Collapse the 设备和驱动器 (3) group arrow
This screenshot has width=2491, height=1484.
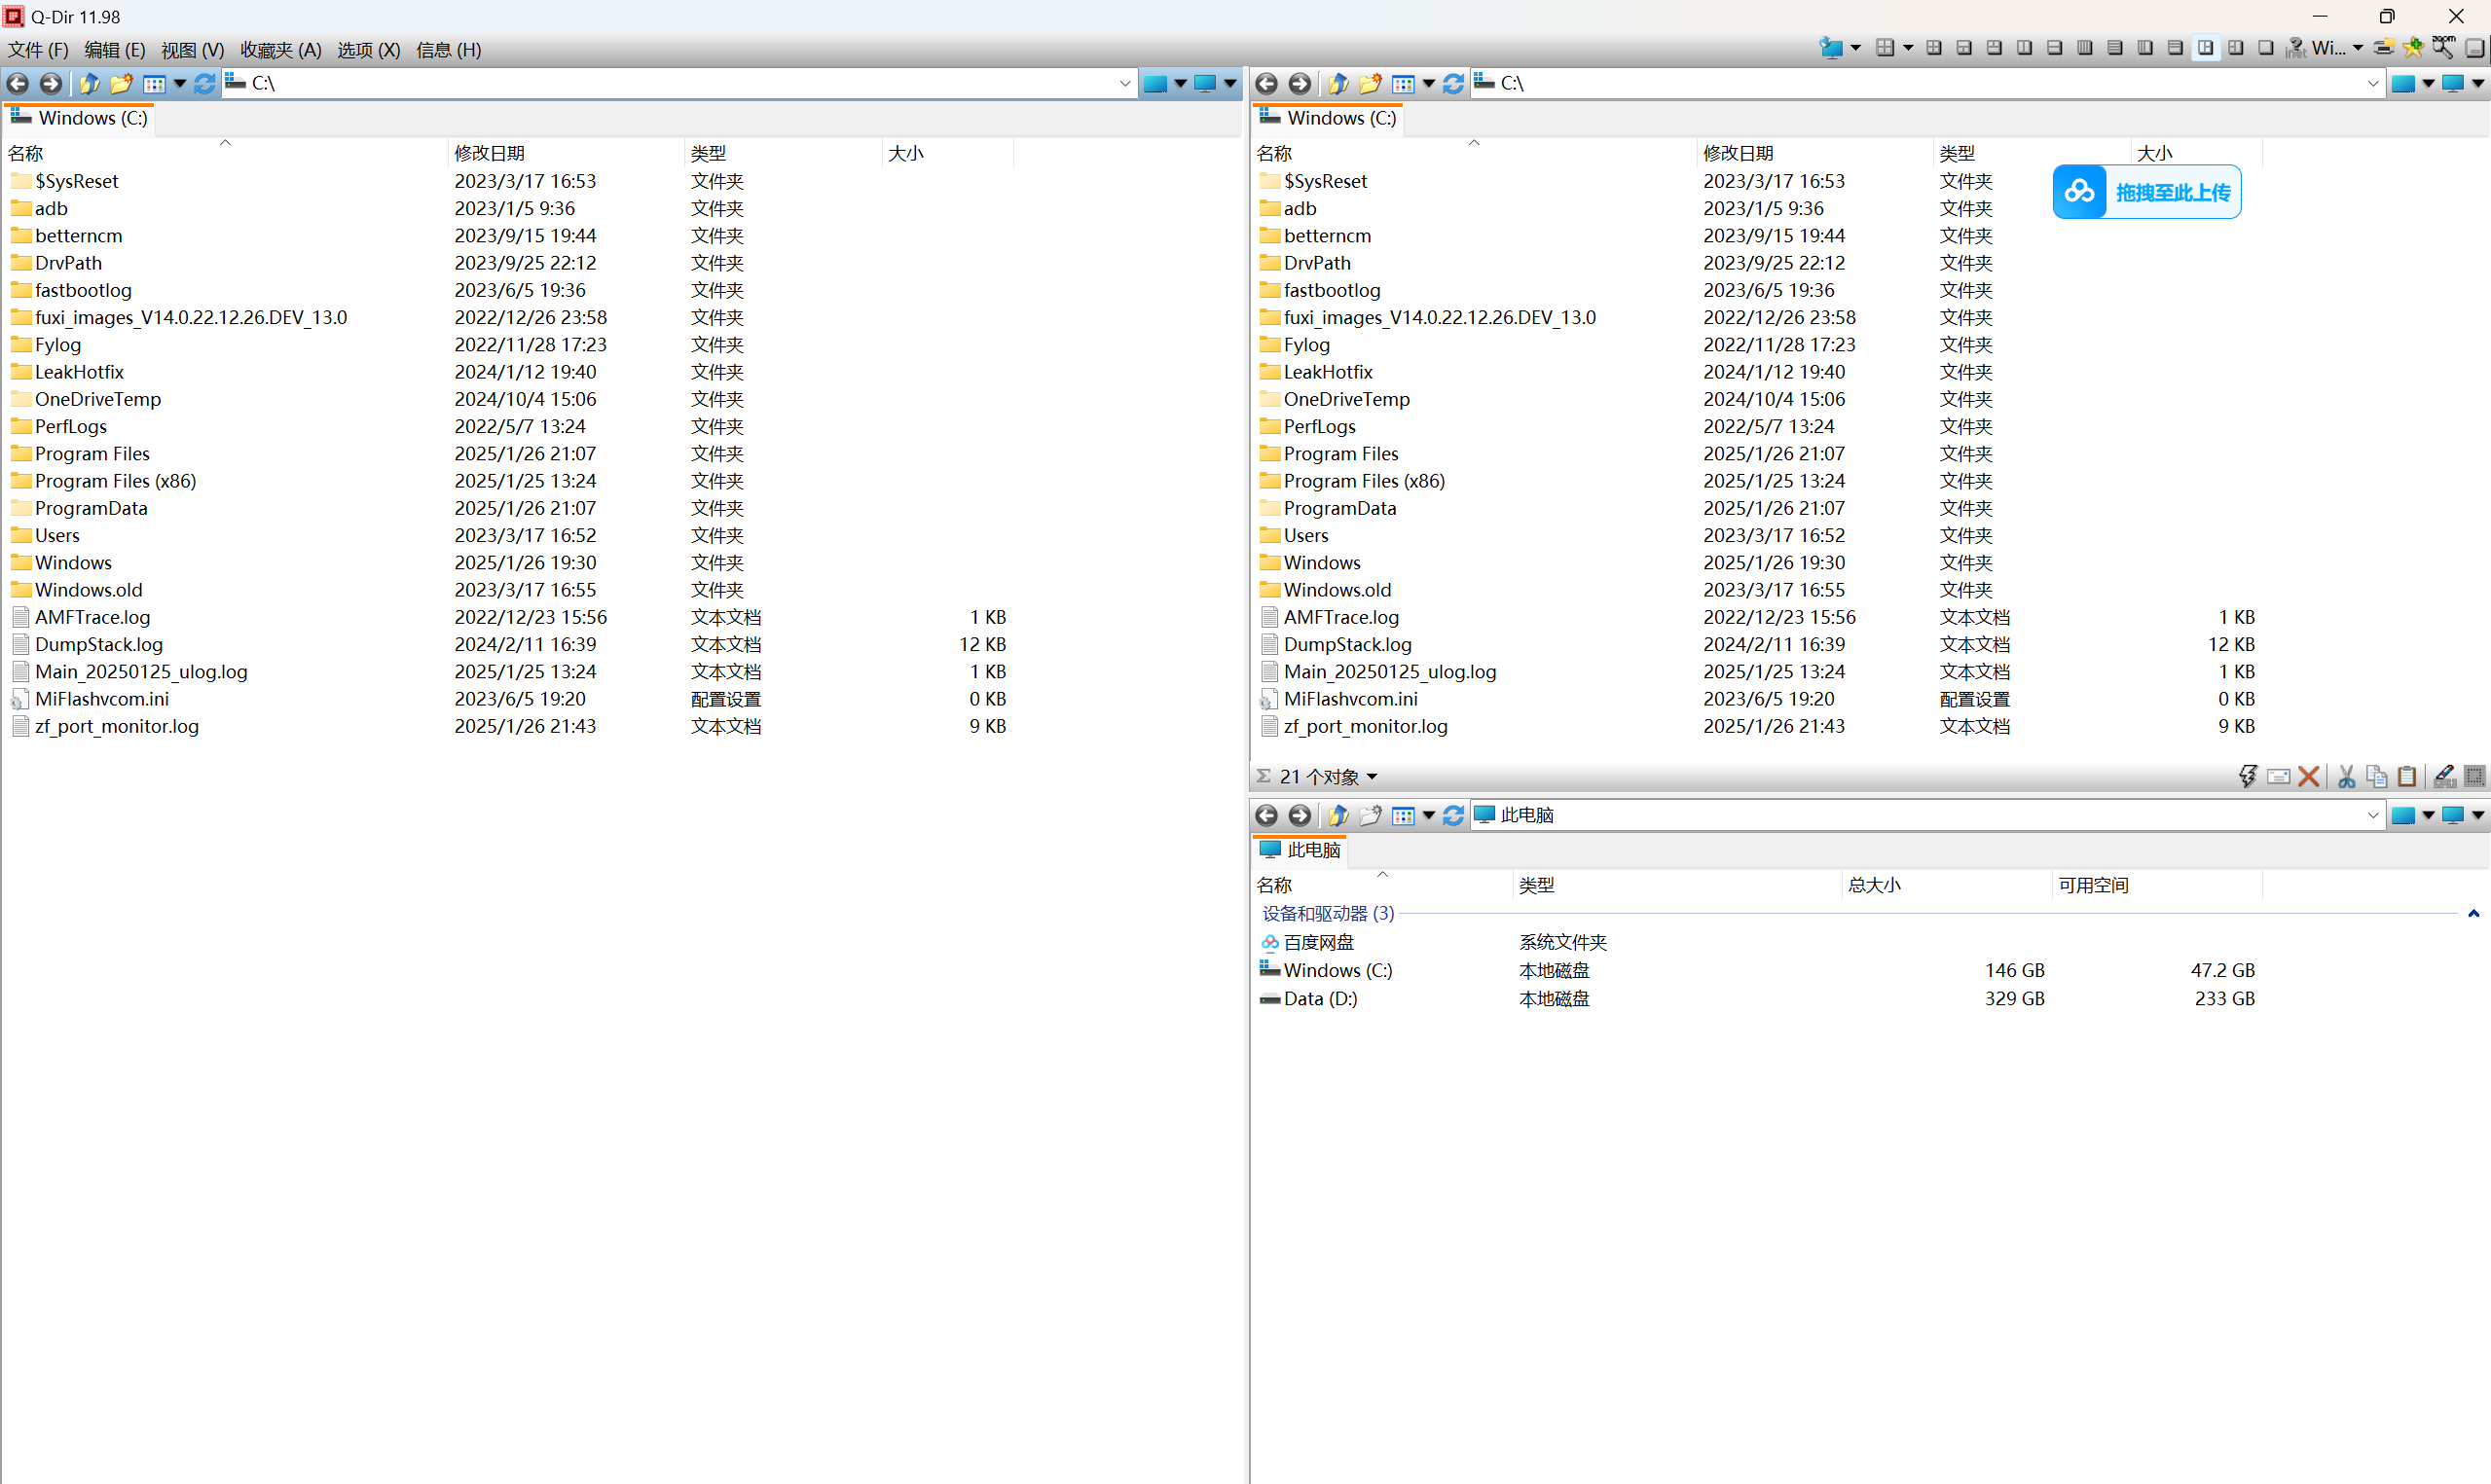pos(2473,913)
